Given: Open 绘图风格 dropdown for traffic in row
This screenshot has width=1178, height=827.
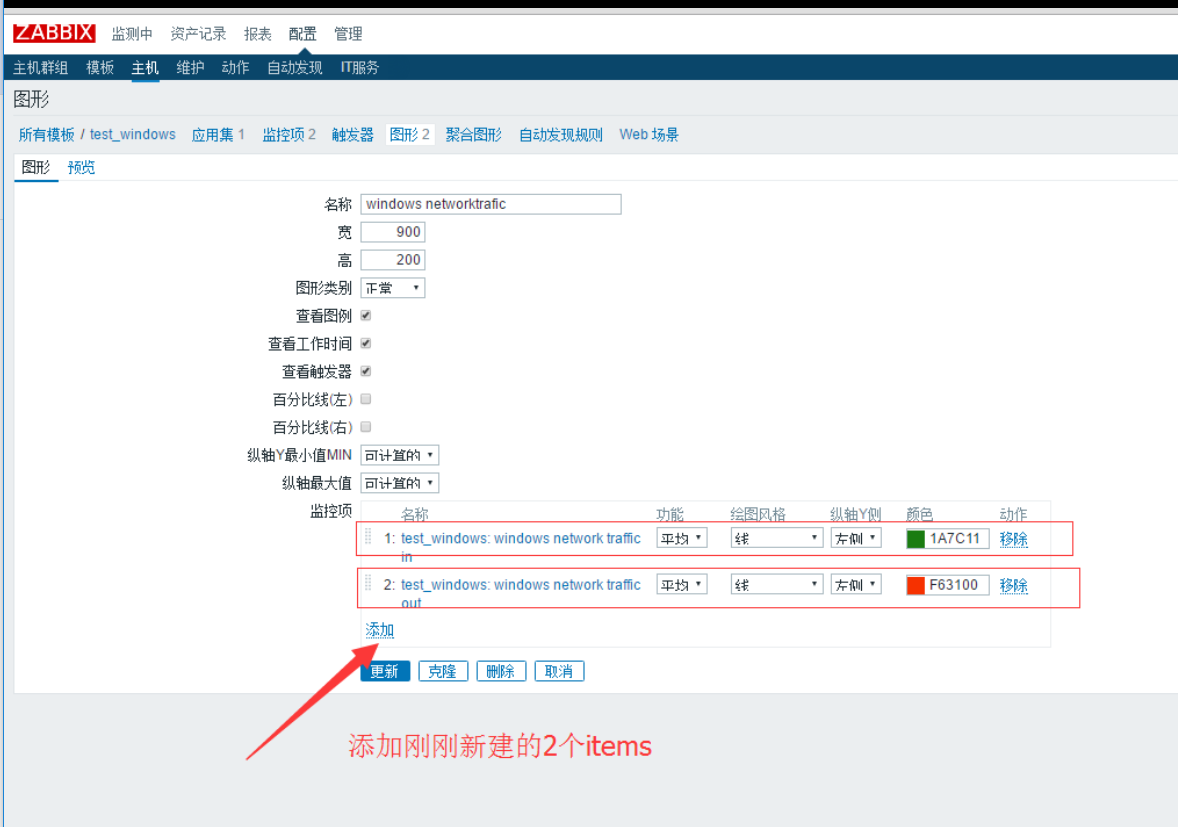Looking at the screenshot, I should tap(776, 539).
